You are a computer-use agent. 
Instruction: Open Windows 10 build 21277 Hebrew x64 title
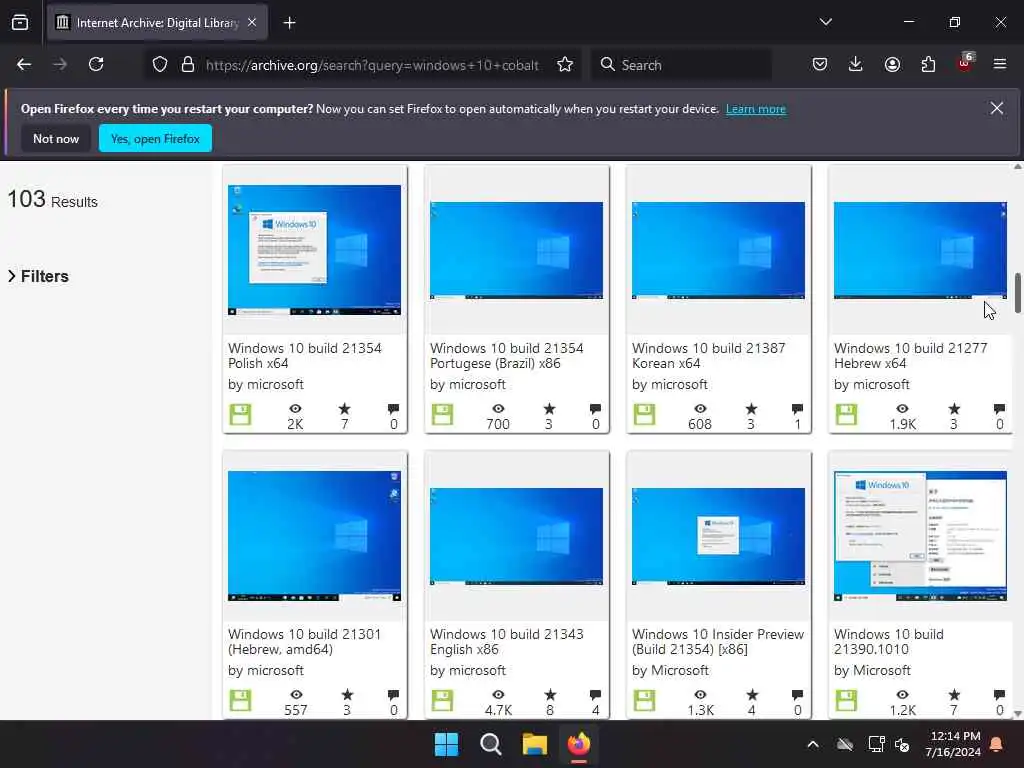[x=910, y=356]
